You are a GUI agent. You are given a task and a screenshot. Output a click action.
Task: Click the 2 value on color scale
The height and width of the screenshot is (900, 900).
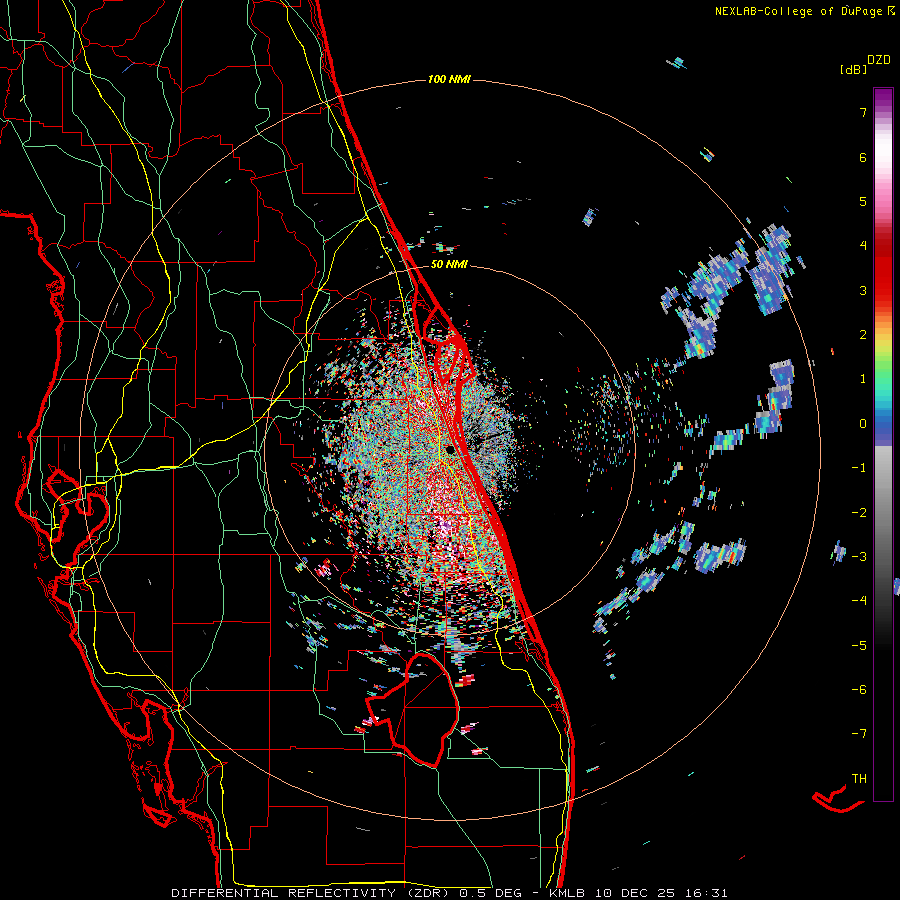coord(863,335)
